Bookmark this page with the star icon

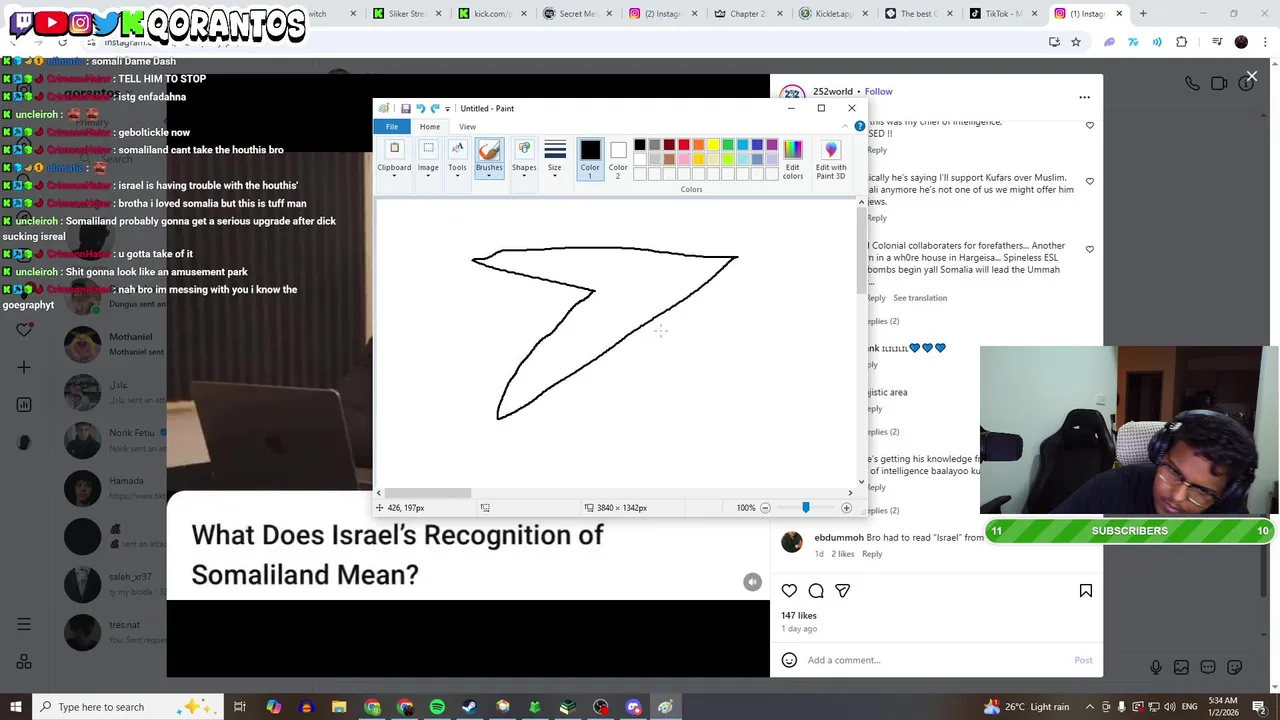point(1076,42)
